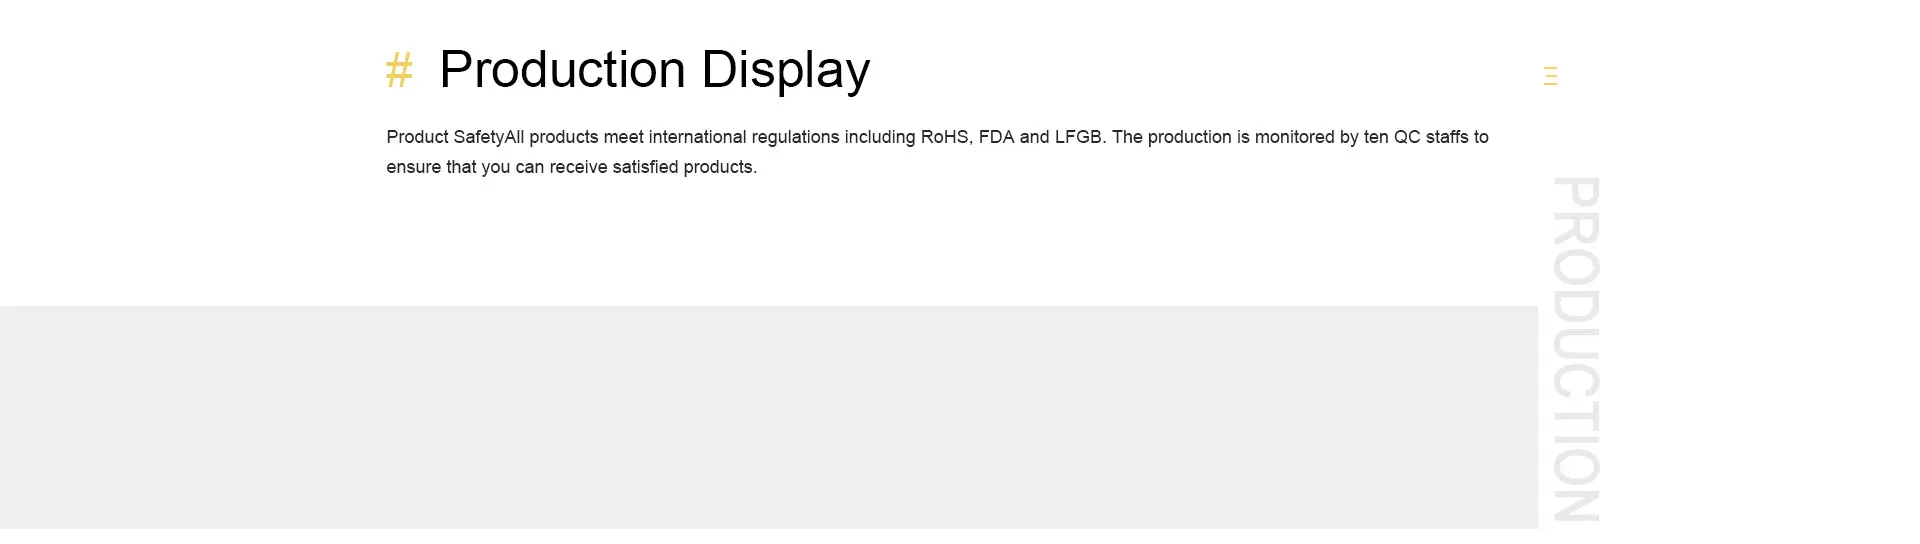Click the yellow hash symbol
Viewport: 1920px width, 544px height.
coord(399,71)
